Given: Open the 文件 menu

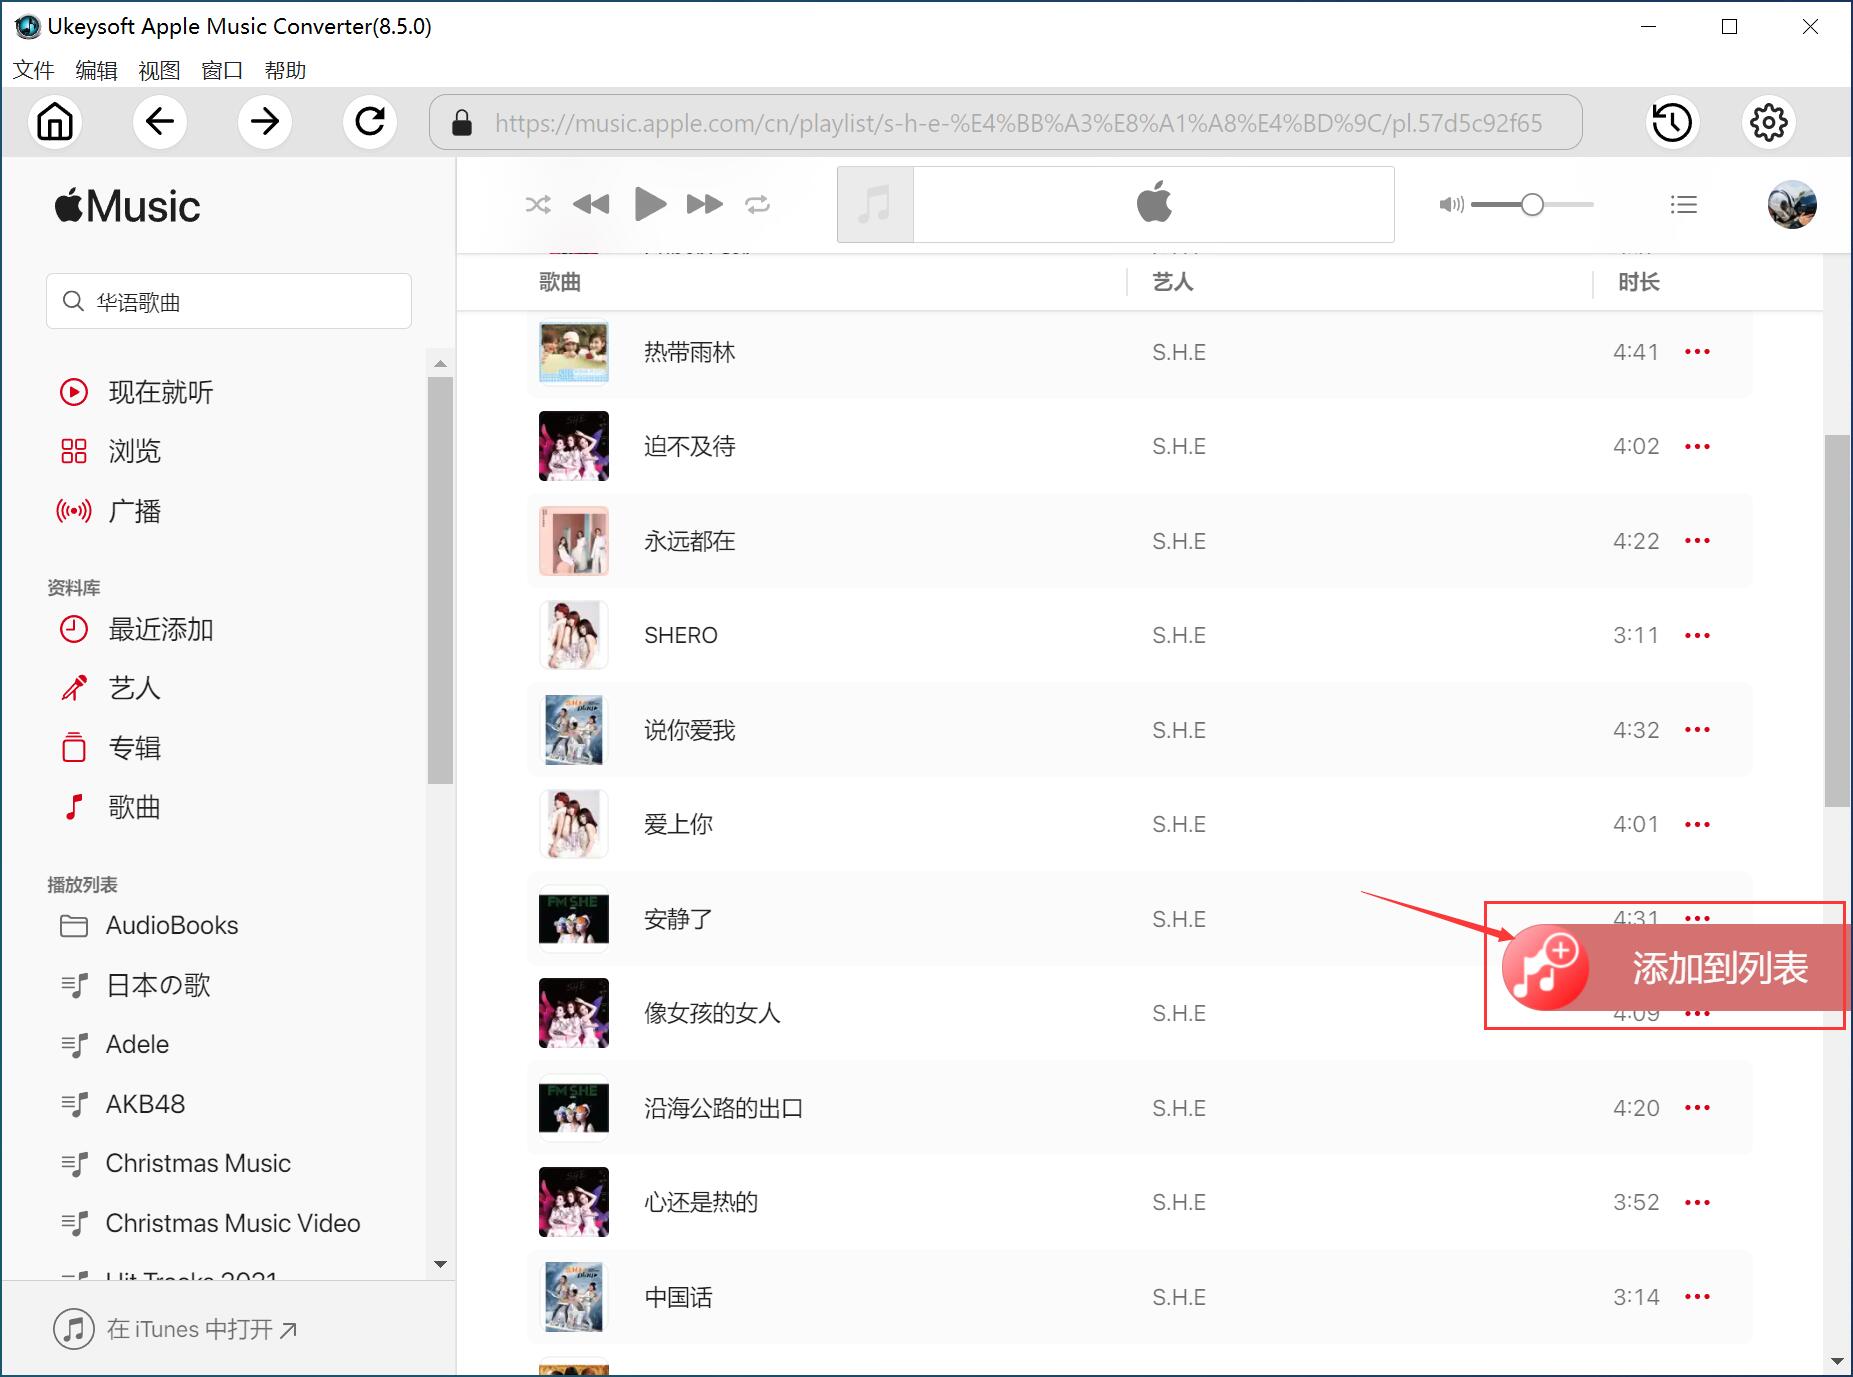Looking at the screenshot, I should [33, 70].
